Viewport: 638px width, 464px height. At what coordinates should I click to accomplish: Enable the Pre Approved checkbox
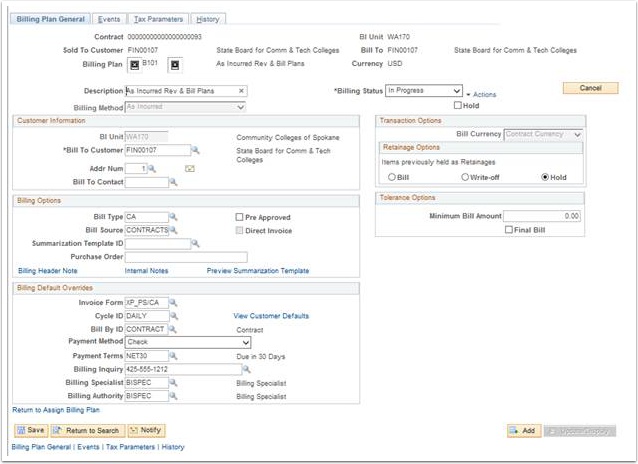point(239,217)
